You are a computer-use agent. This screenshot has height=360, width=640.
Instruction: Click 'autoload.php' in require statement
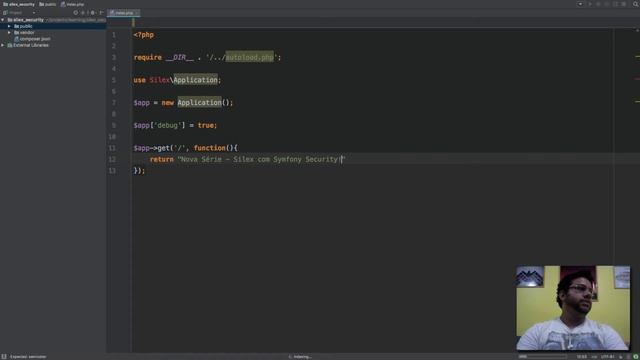249,58
